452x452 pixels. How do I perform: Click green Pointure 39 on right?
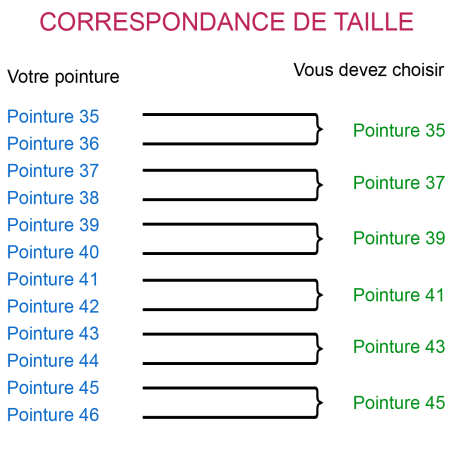(399, 238)
